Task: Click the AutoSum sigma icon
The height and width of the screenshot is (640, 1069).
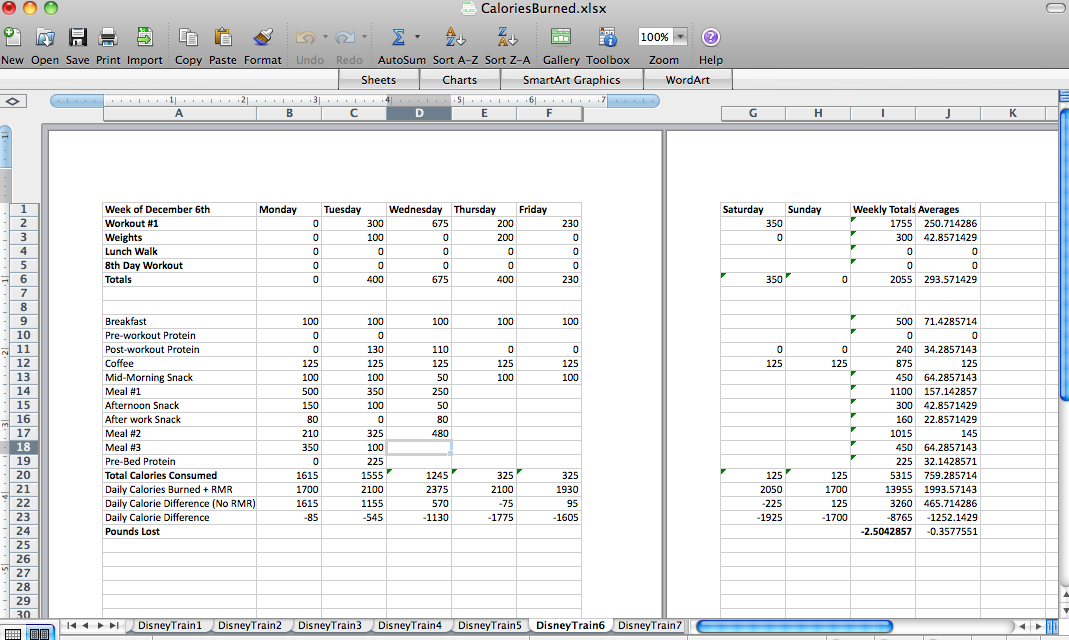Action: coord(397,37)
